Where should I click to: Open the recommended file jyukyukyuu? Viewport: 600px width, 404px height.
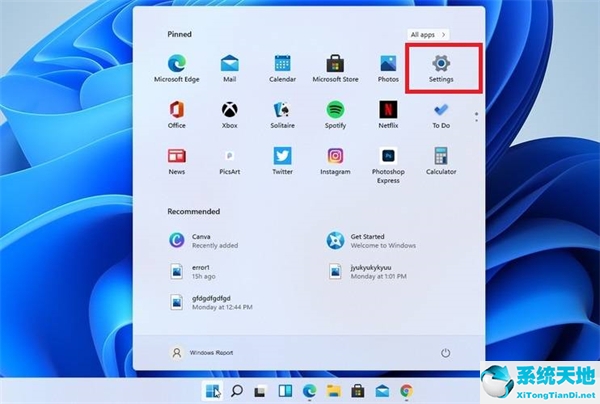point(367,272)
